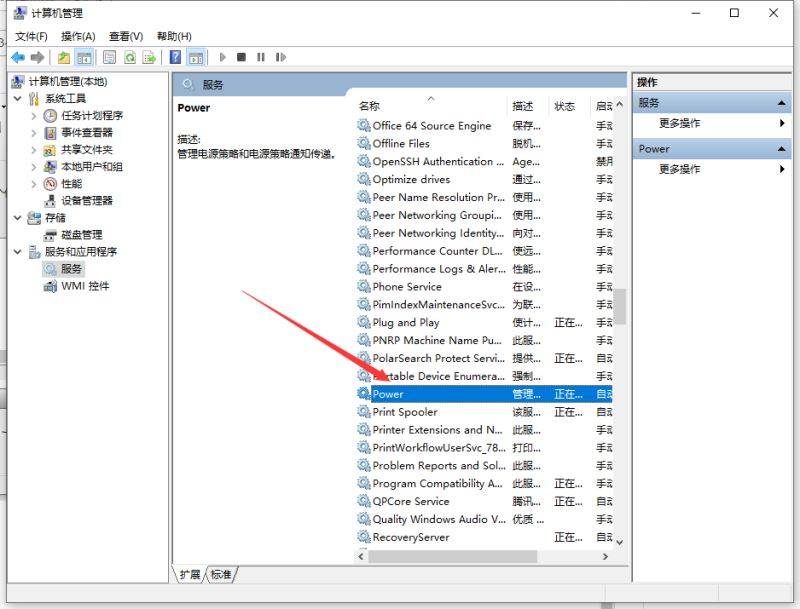Open 更多操作 under 服务 actions
Screen dimensions: 800x609
[x=680, y=123]
